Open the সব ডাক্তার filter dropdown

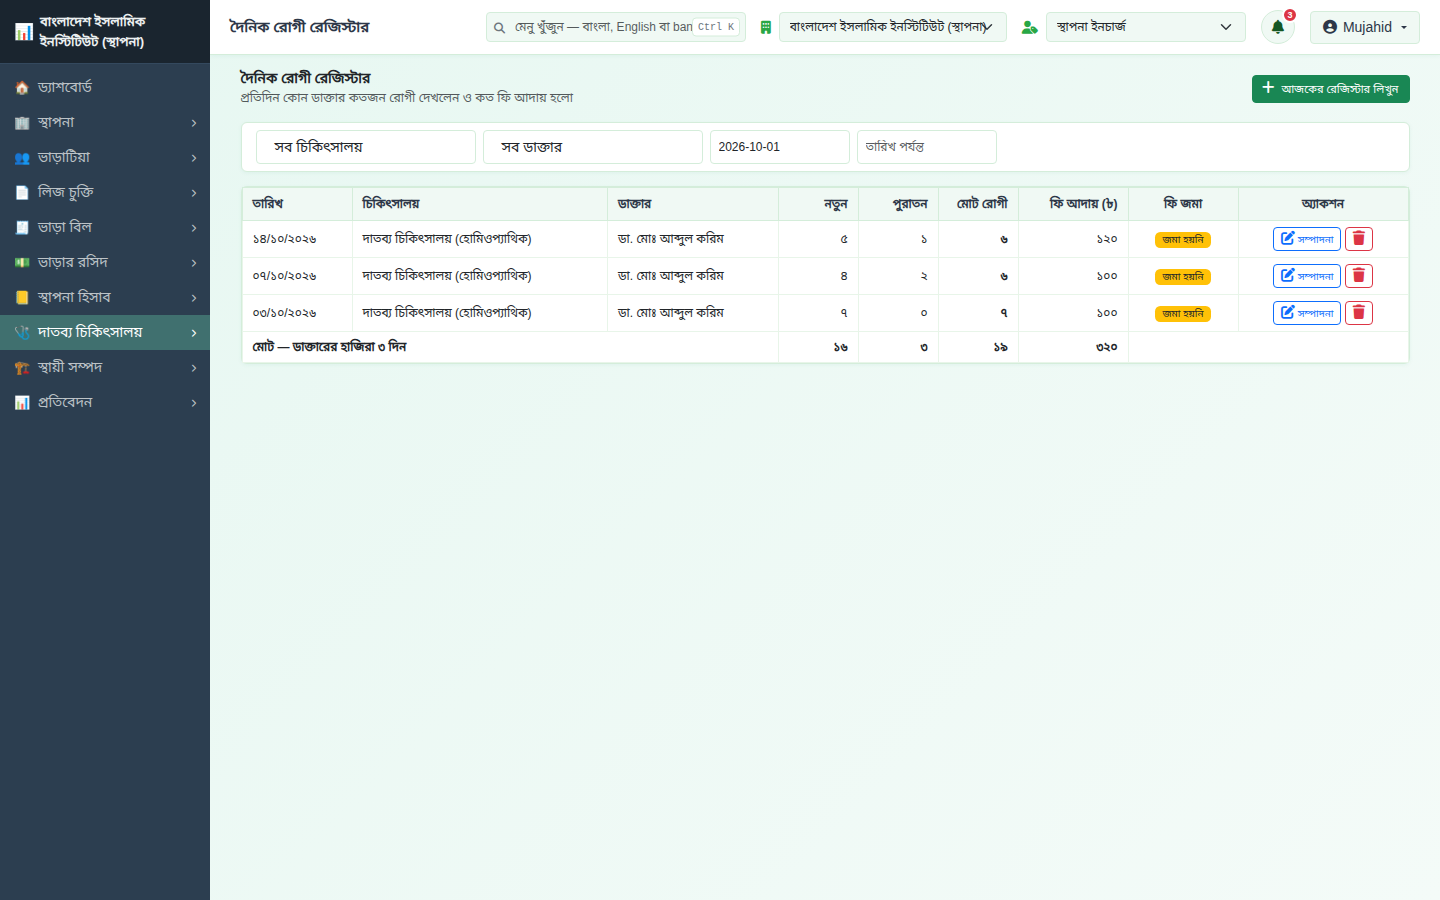pos(593,147)
